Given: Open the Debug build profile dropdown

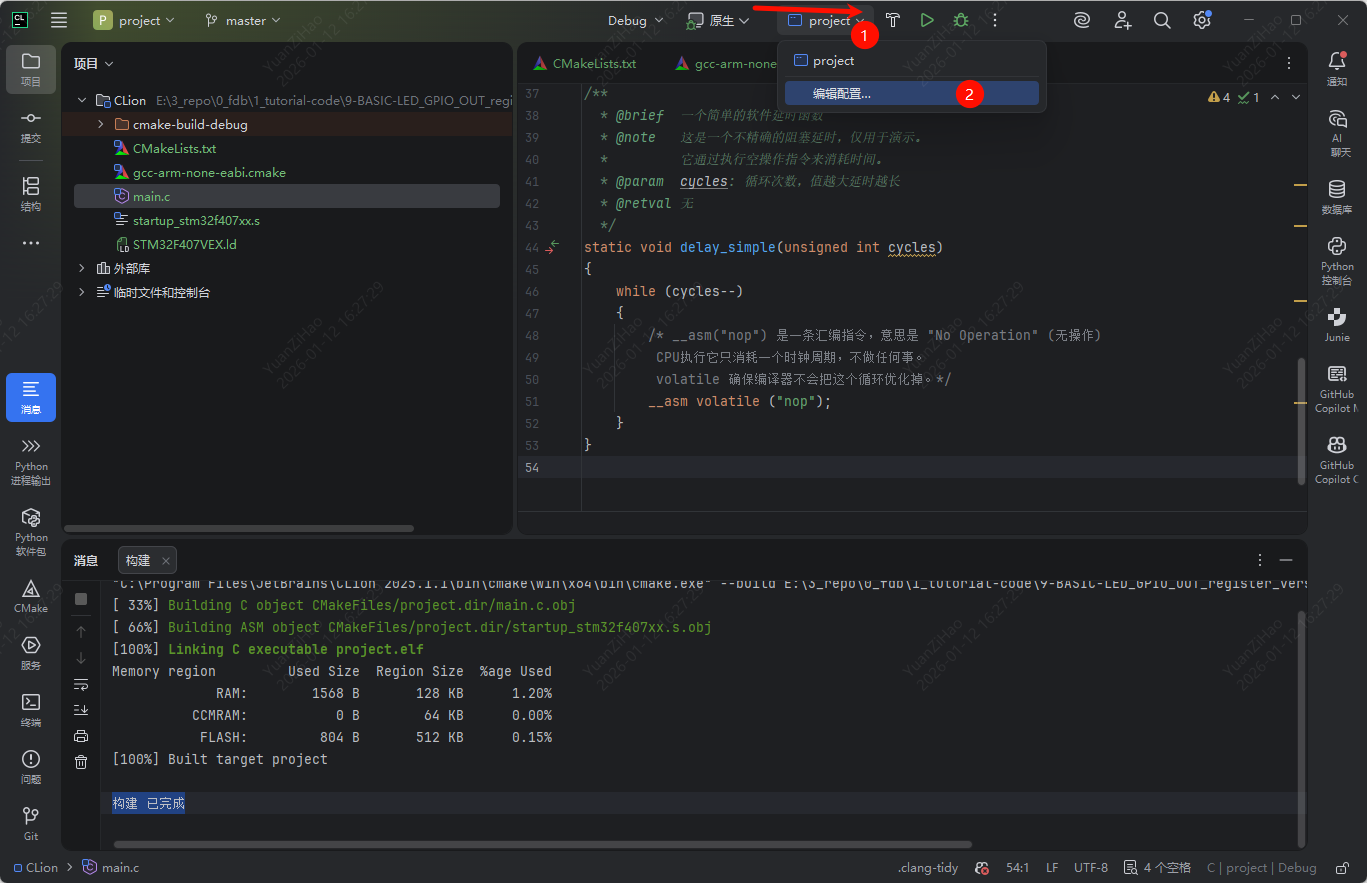Looking at the screenshot, I should pos(636,20).
